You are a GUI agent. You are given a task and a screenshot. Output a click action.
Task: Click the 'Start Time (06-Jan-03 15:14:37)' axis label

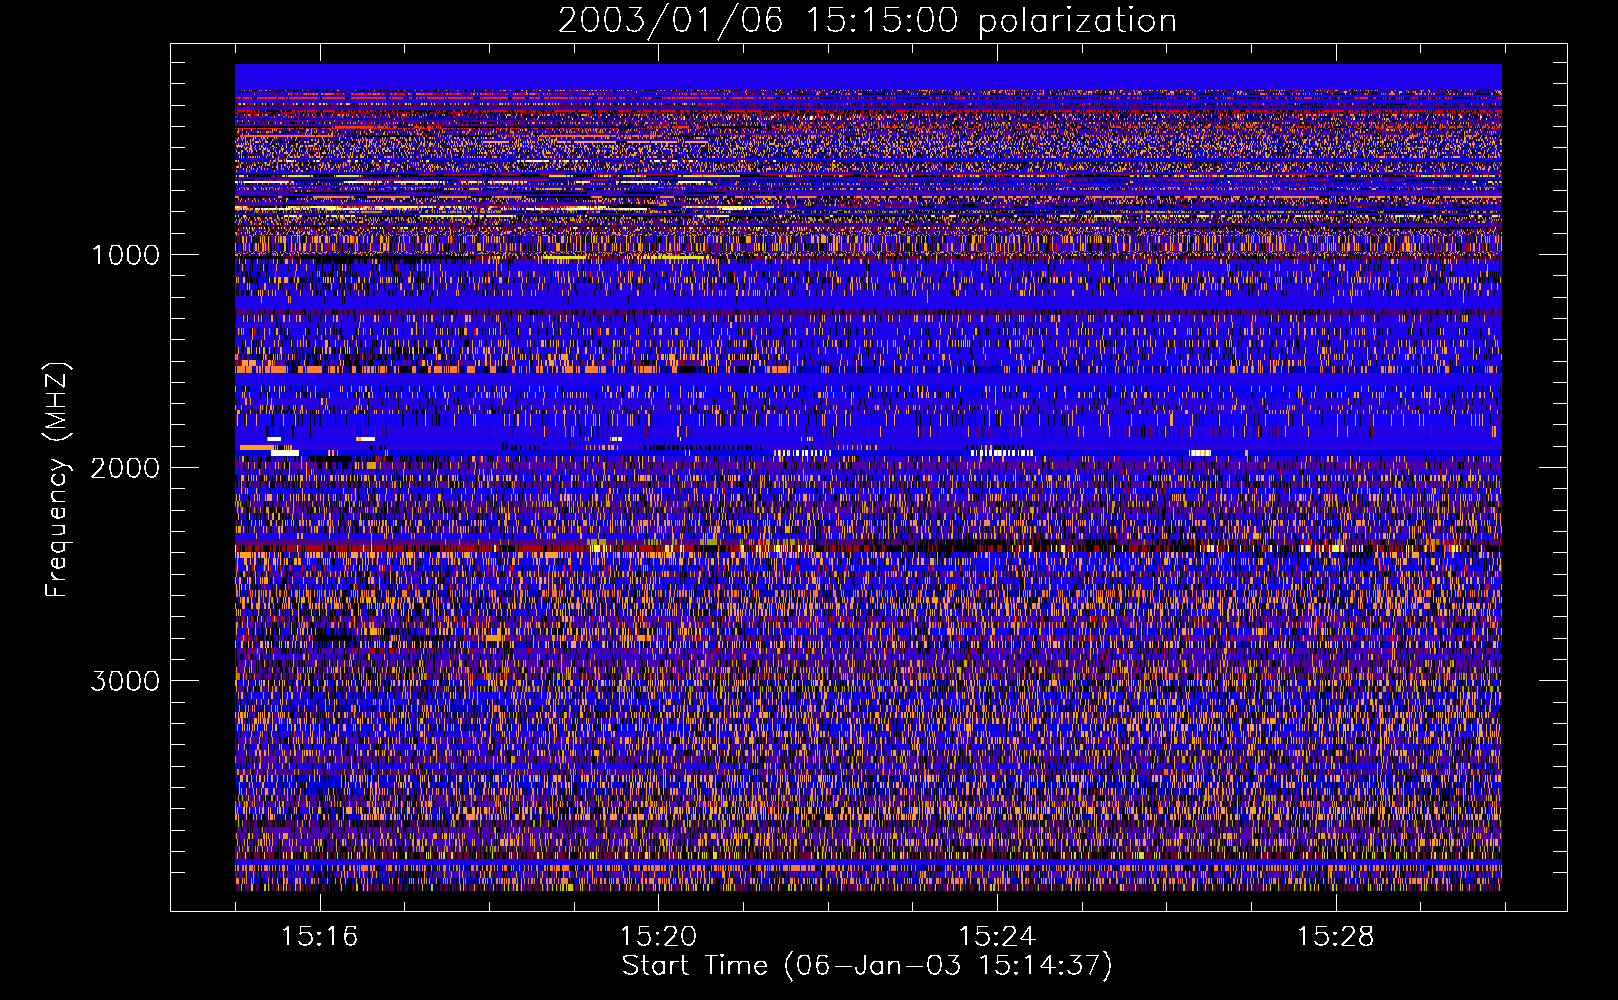point(867,966)
